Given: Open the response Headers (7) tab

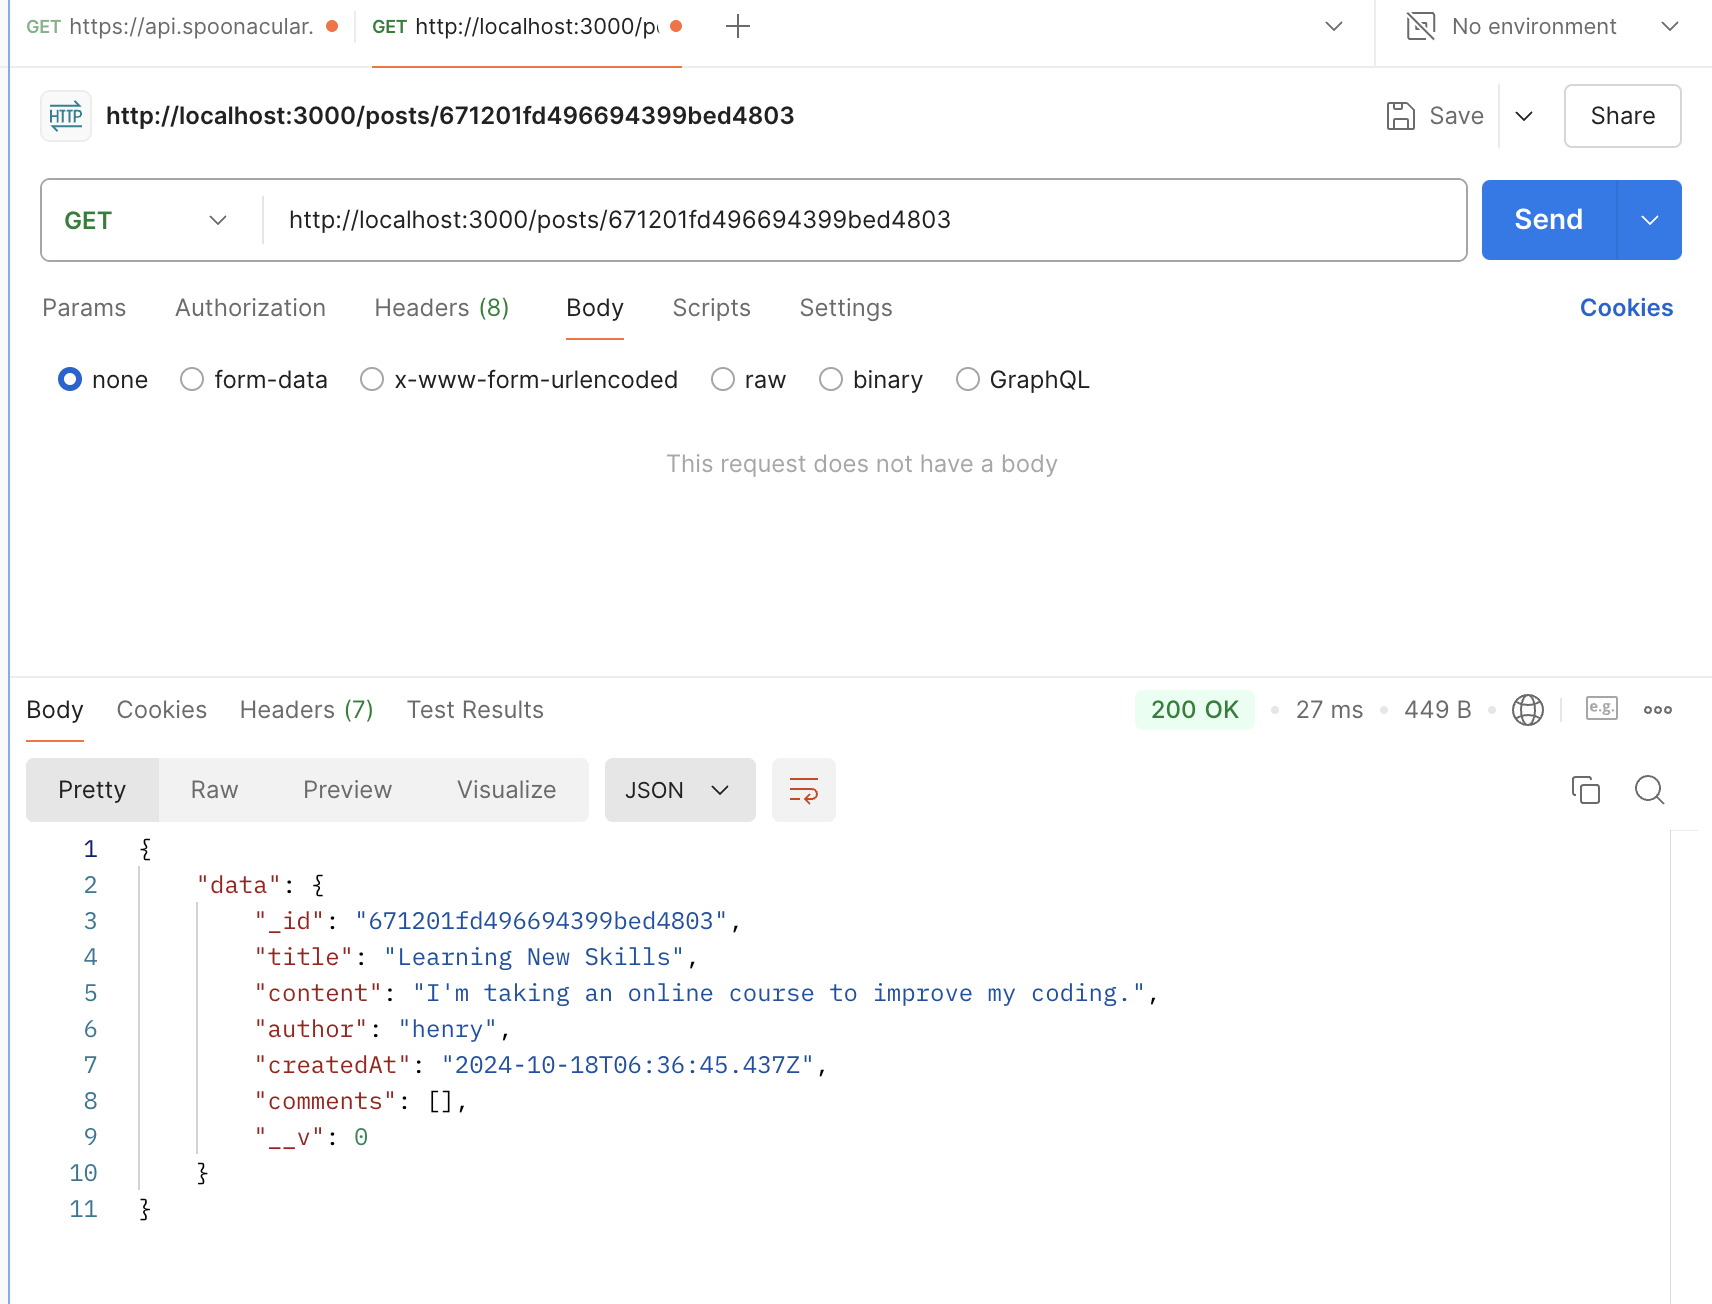Looking at the screenshot, I should coord(306,710).
